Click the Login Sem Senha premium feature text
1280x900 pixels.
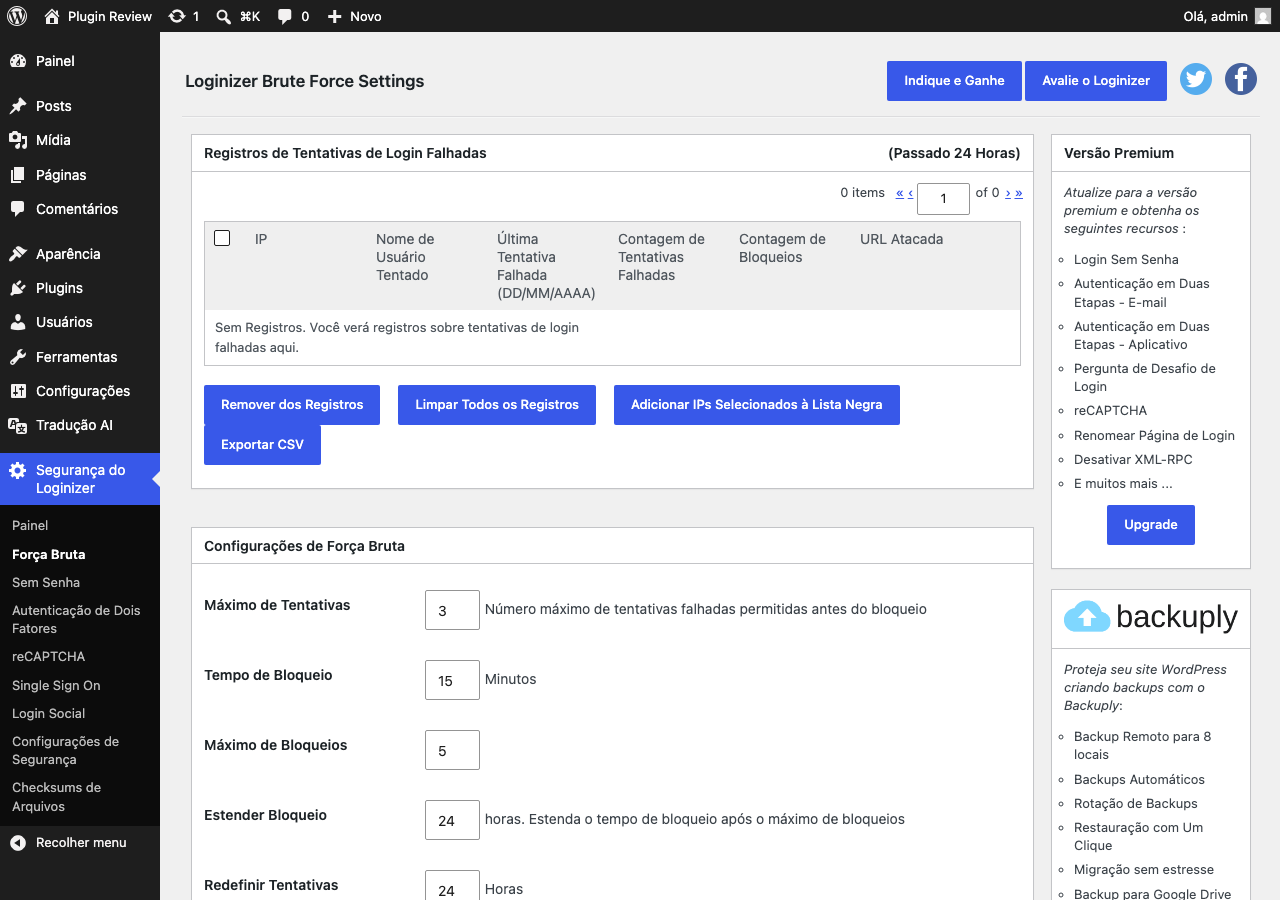(x=1126, y=259)
